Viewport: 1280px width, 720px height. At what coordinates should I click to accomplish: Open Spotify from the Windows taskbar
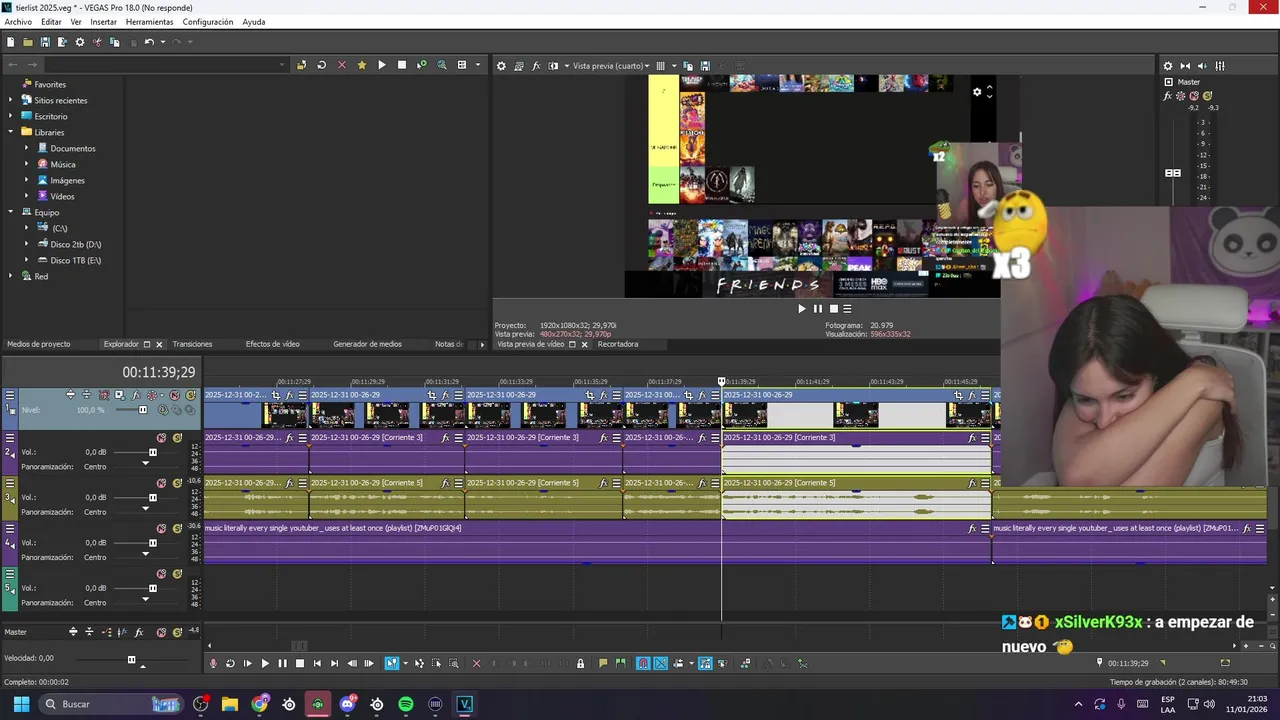[406, 704]
